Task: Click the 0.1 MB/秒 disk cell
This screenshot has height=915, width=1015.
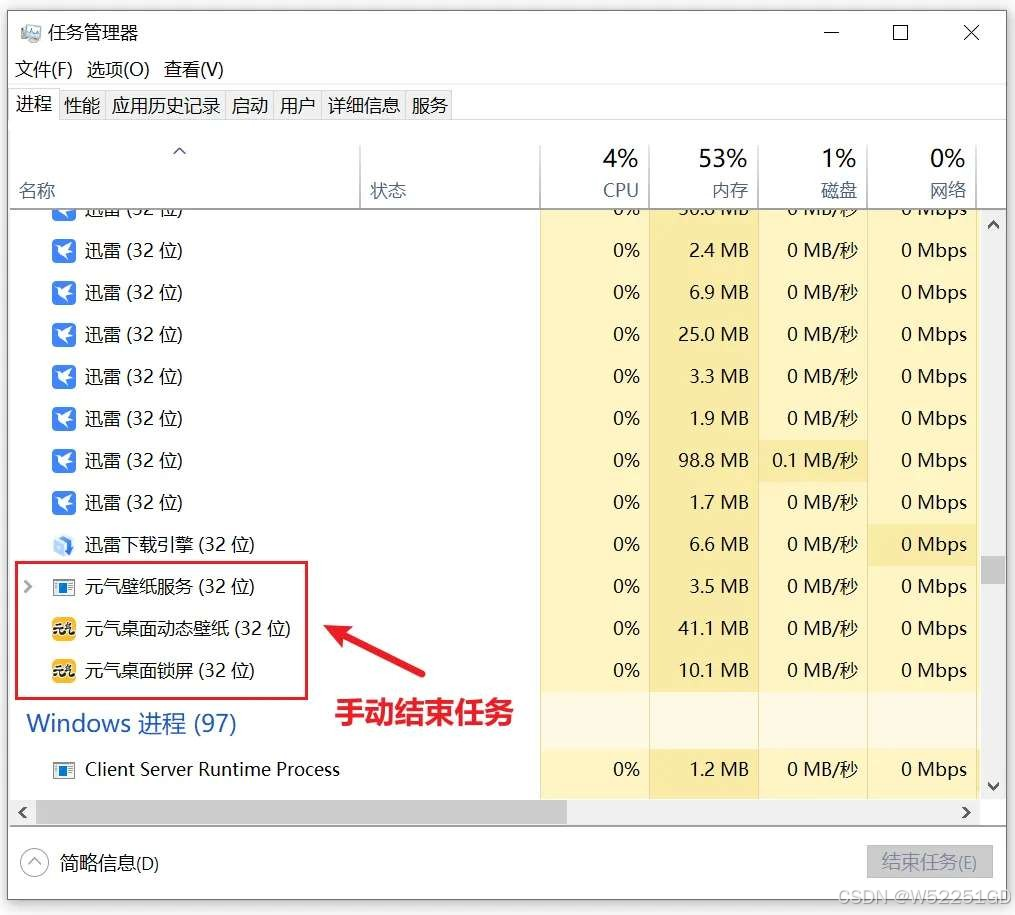Action: pyautogui.click(x=815, y=460)
